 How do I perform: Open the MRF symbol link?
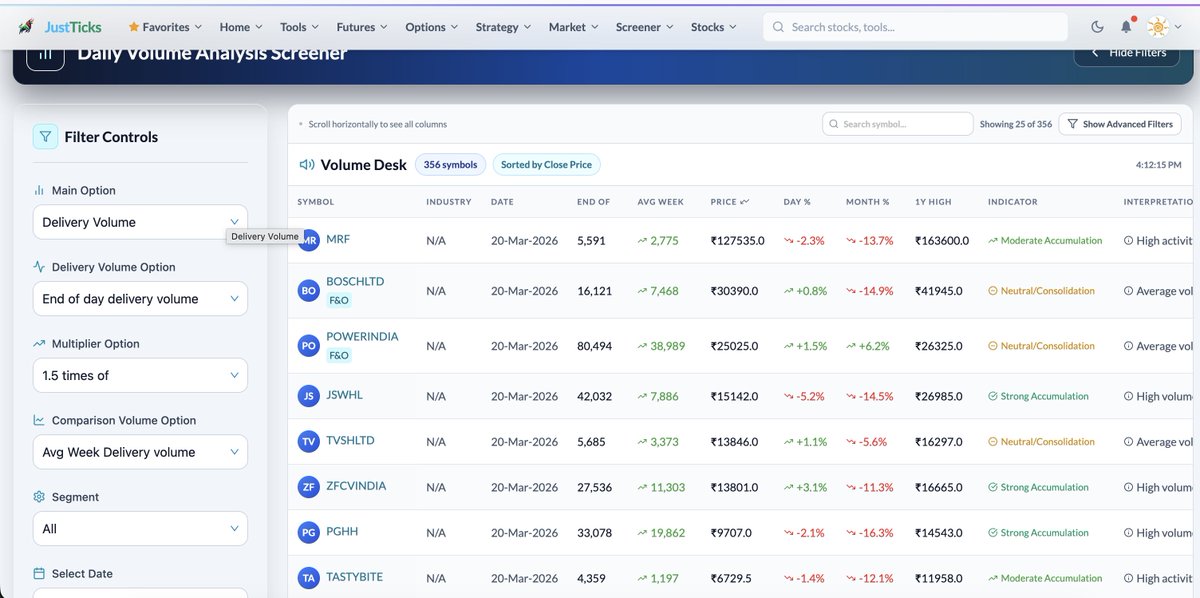click(x=338, y=240)
